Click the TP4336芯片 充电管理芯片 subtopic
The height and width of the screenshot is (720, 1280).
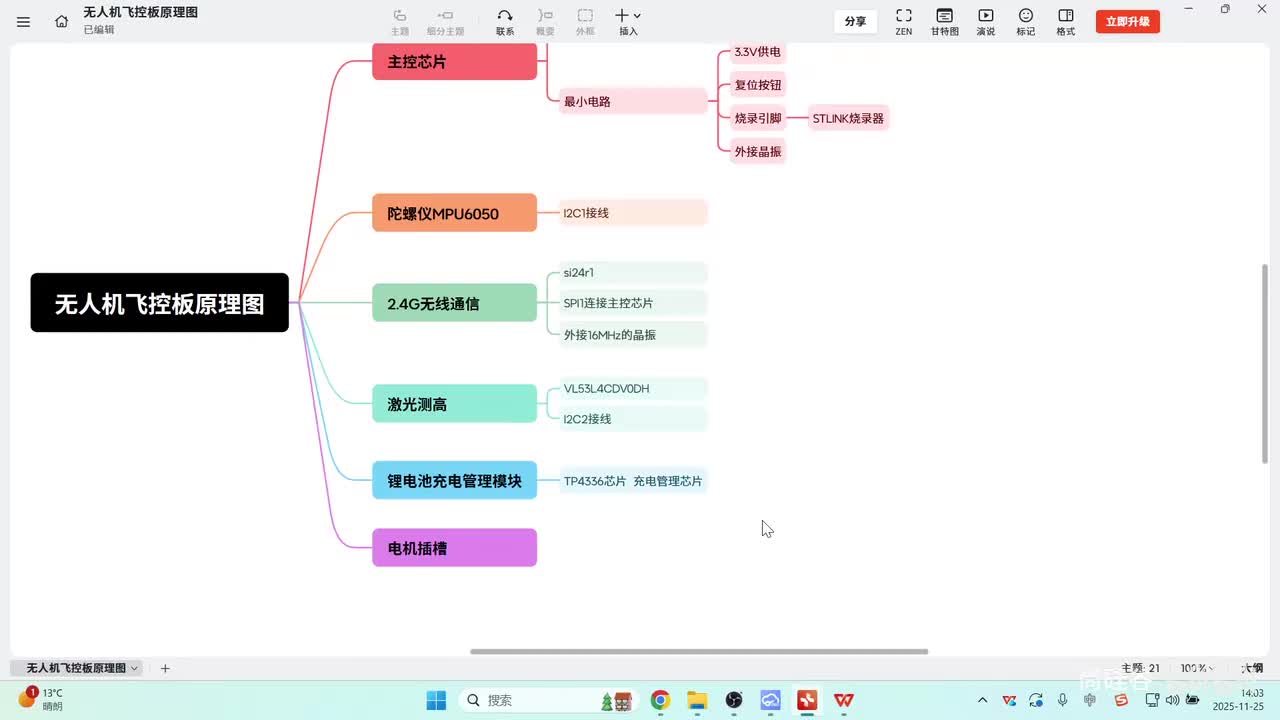tap(633, 481)
